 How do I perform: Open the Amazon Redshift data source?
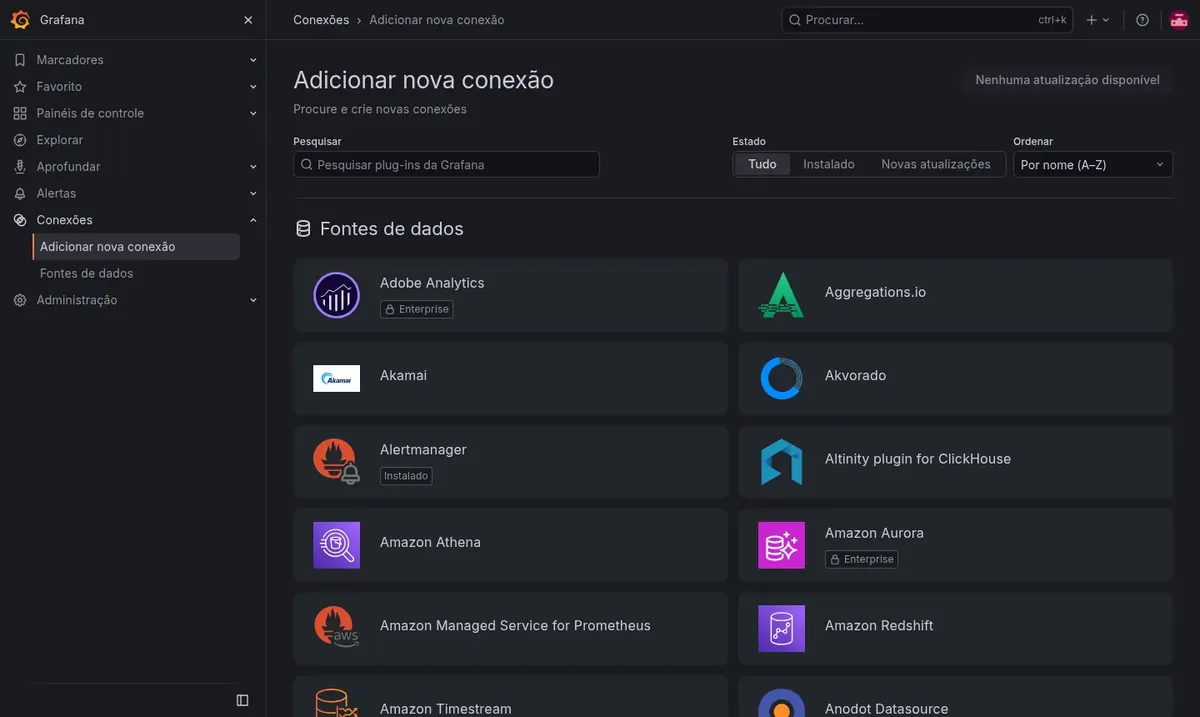pyautogui.click(x=955, y=628)
